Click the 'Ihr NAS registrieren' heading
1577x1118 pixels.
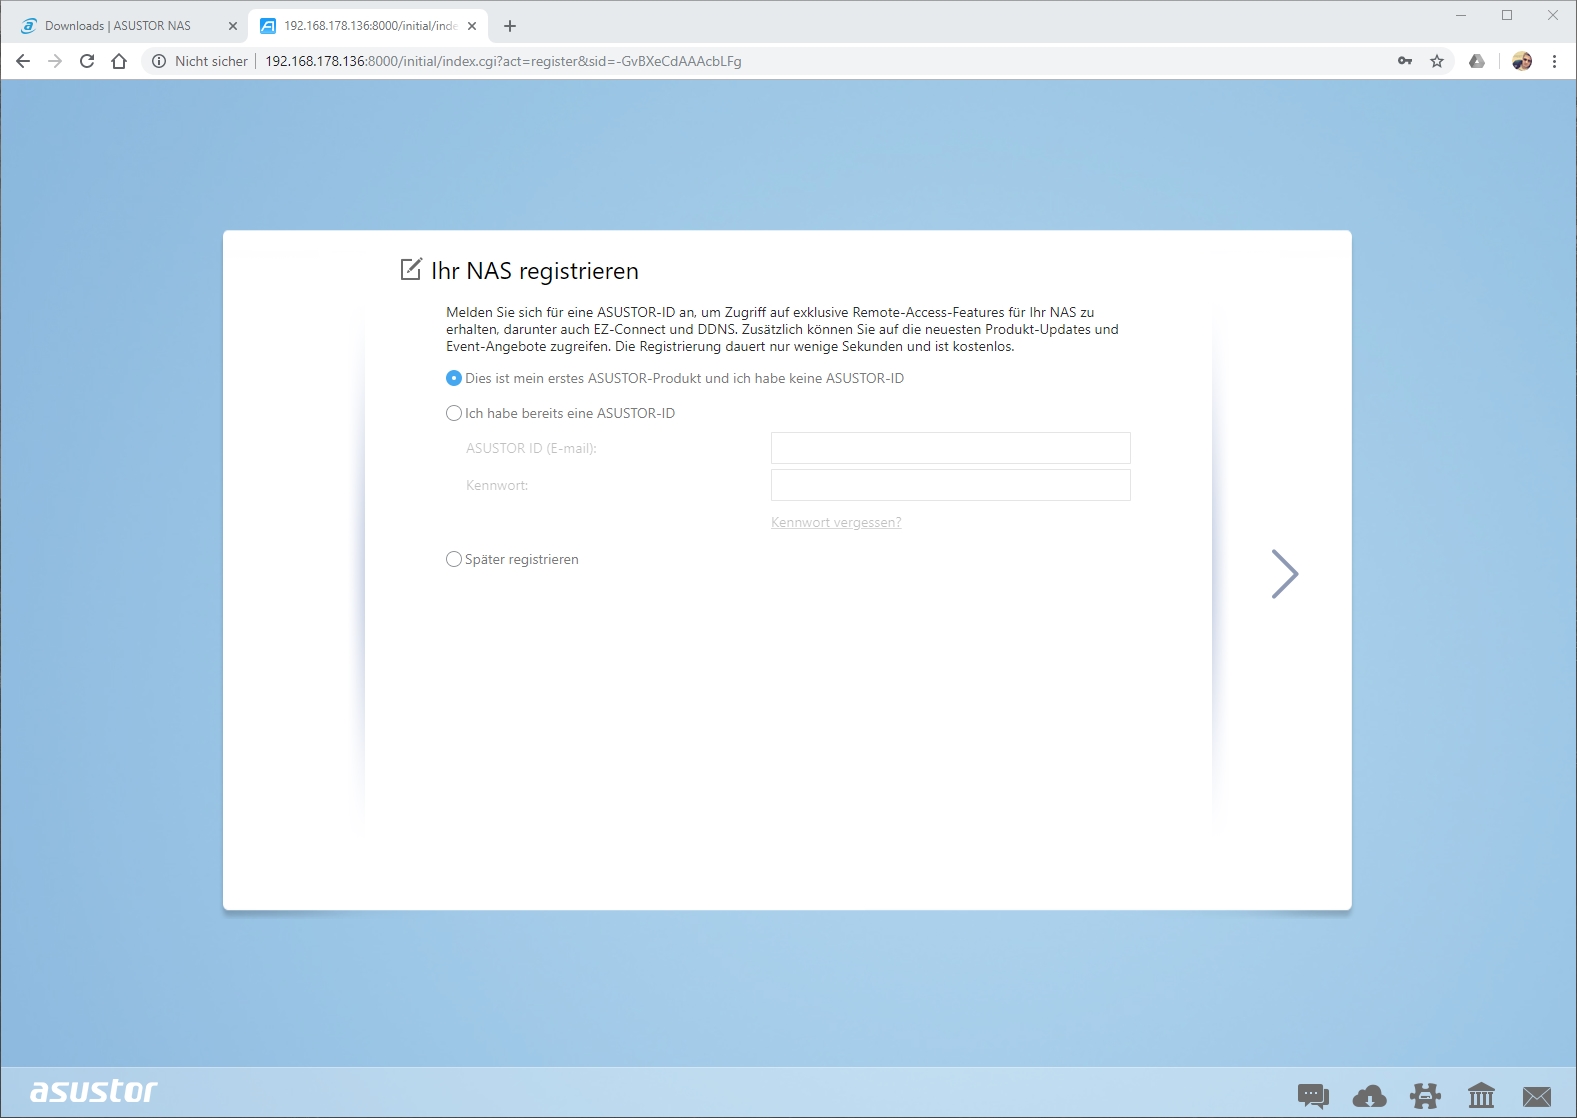click(535, 271)
